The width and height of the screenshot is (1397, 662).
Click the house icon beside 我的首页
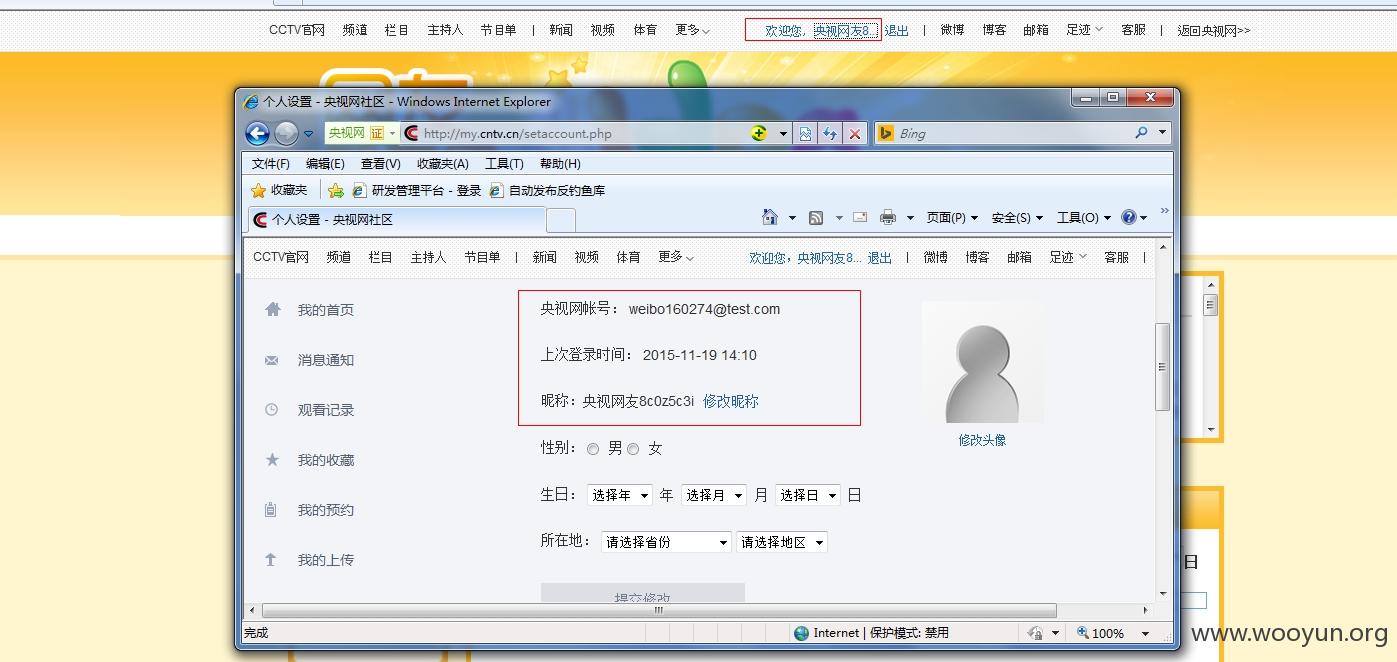tap(272, 309)
